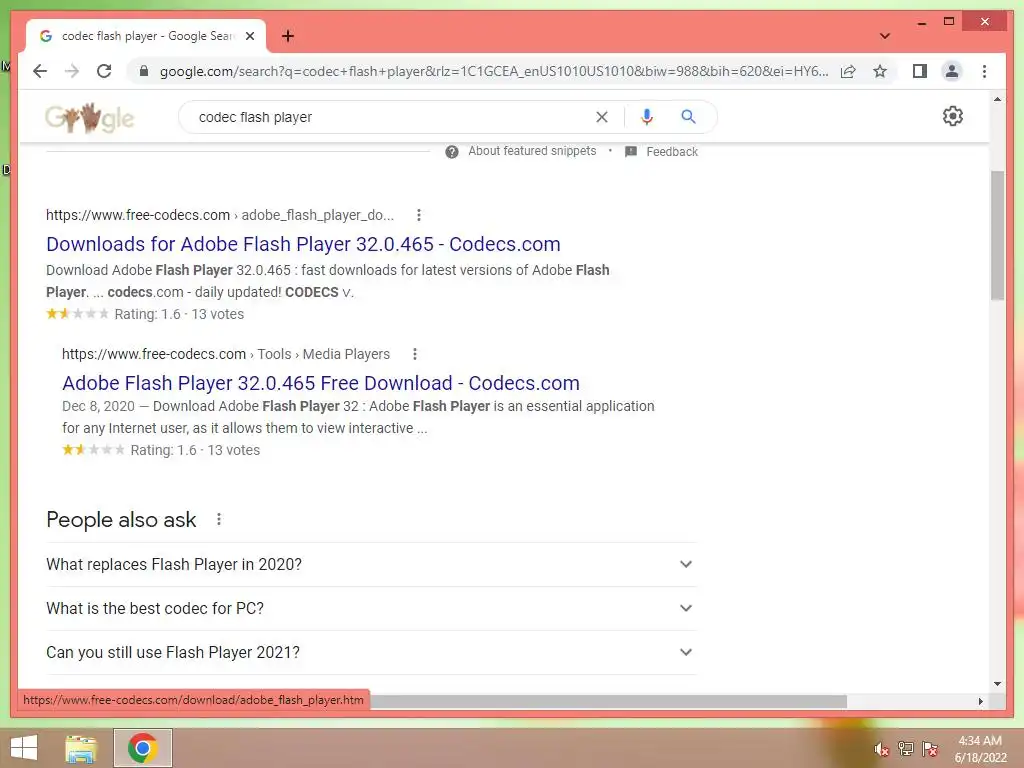Reload the Google search page
Screen dimensions: 1024x768
[x=104, y=71]
